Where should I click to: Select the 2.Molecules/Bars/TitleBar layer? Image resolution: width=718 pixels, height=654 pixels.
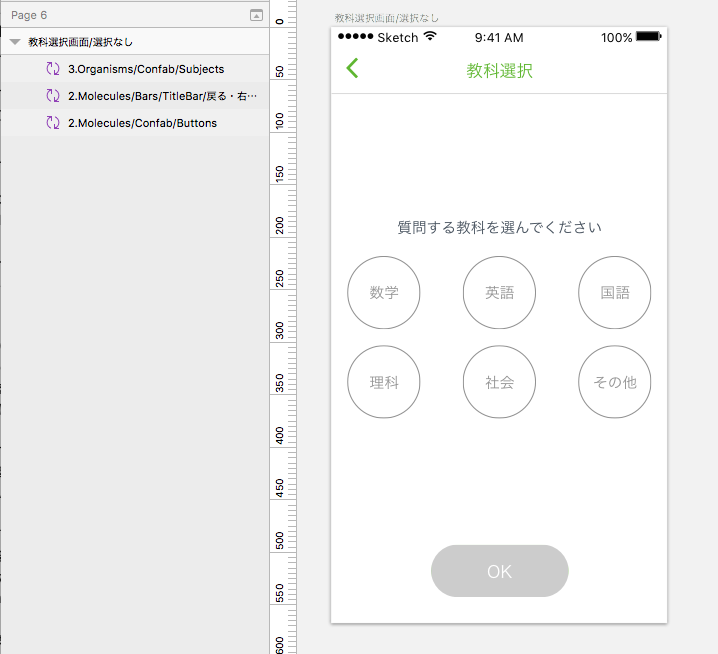135,96
